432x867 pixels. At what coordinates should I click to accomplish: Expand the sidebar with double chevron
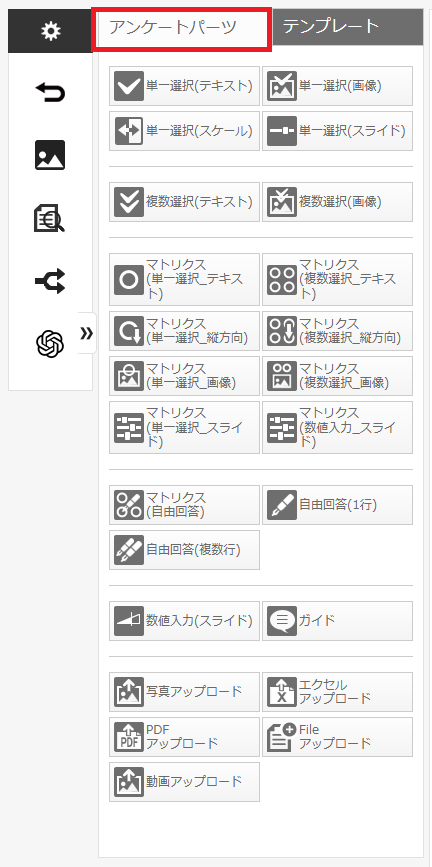point(87,333)
